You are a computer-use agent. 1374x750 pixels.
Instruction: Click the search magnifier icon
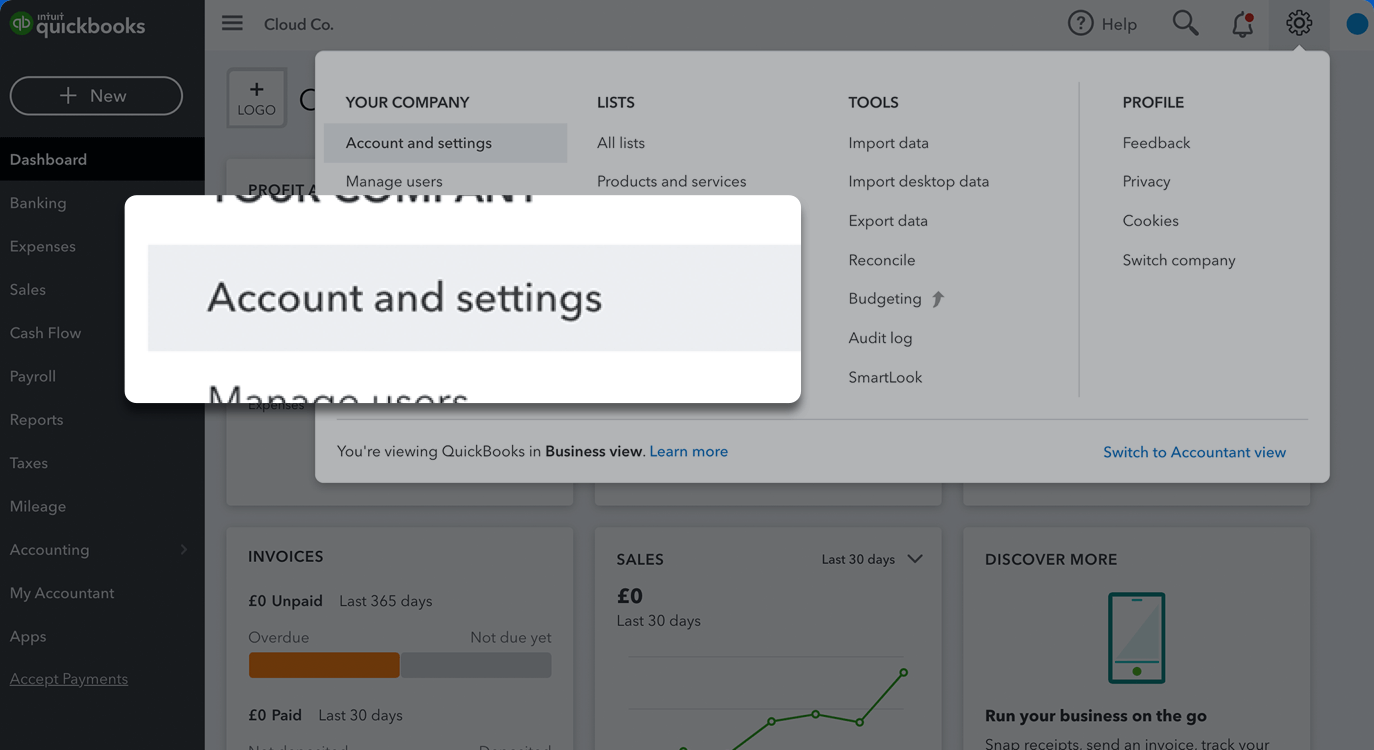1185,23
